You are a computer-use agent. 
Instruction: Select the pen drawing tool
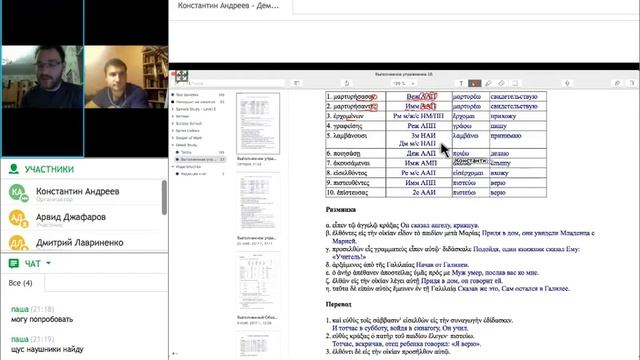tap(488, 83)
